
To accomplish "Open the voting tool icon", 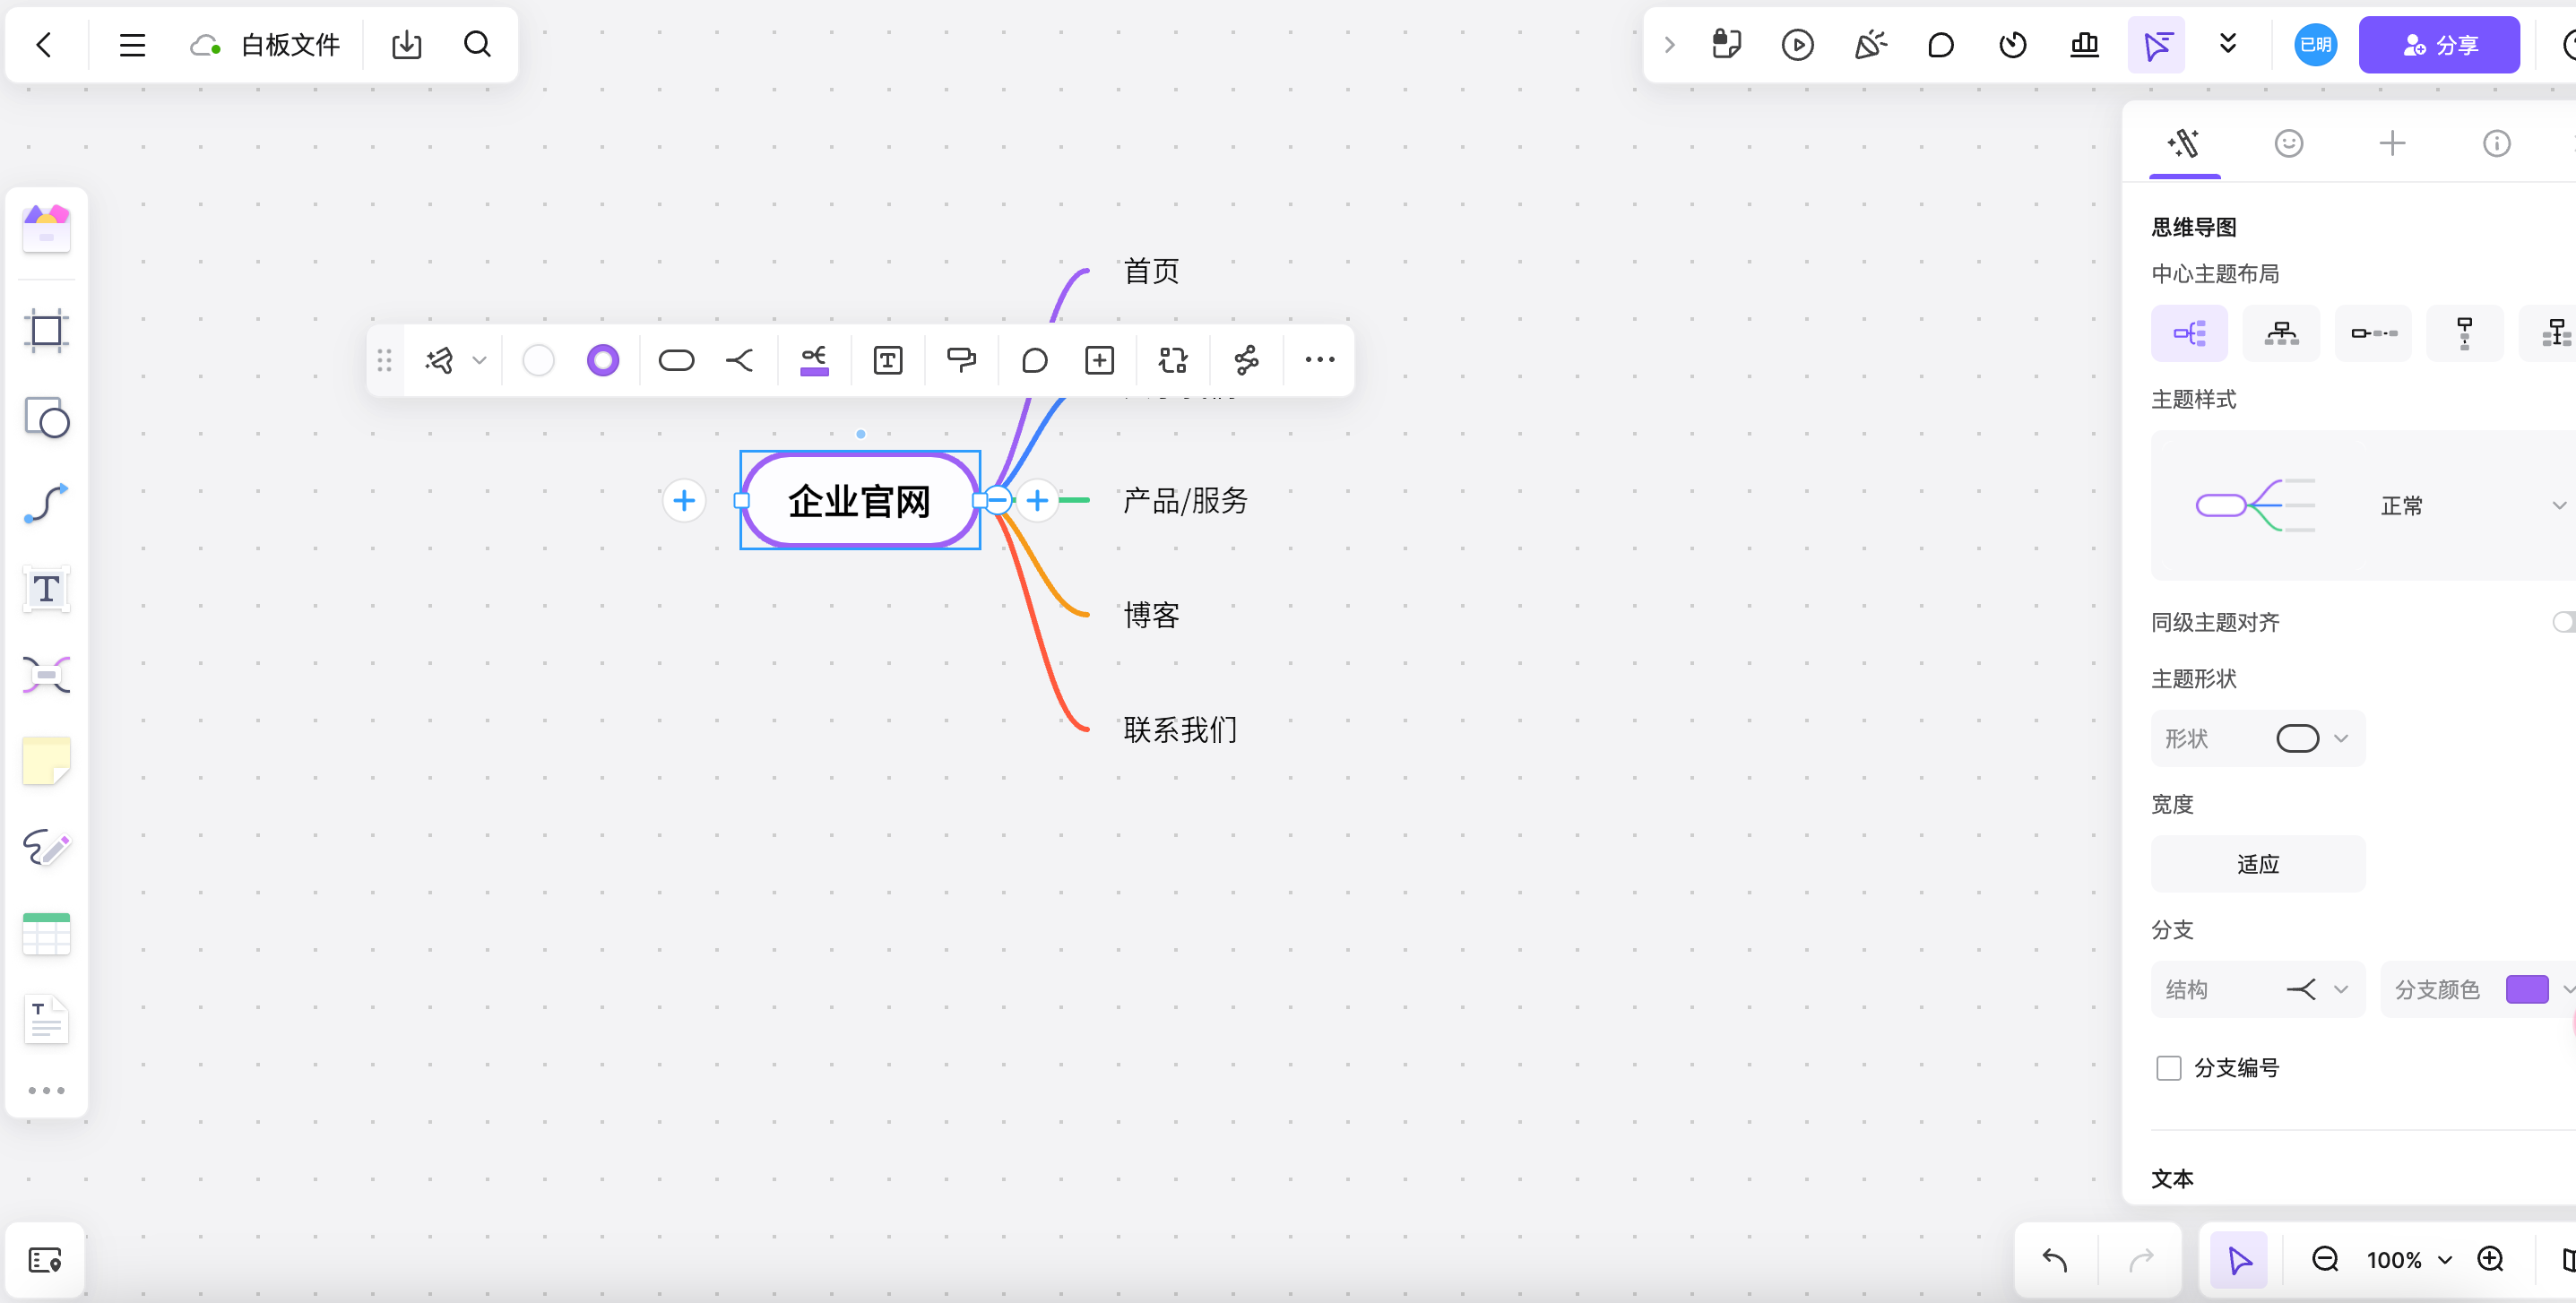I will pos(2084,45).
